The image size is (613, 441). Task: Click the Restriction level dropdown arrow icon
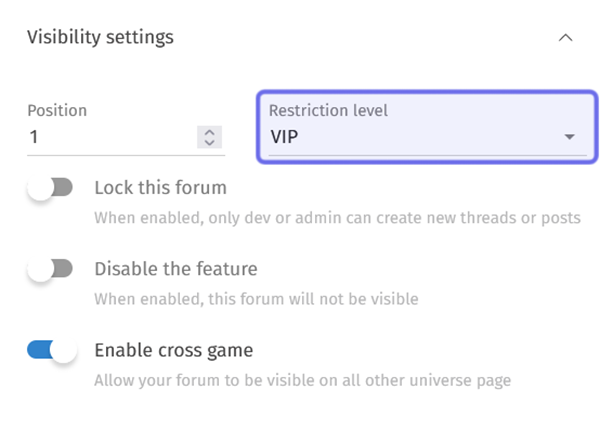coord(570,137)
